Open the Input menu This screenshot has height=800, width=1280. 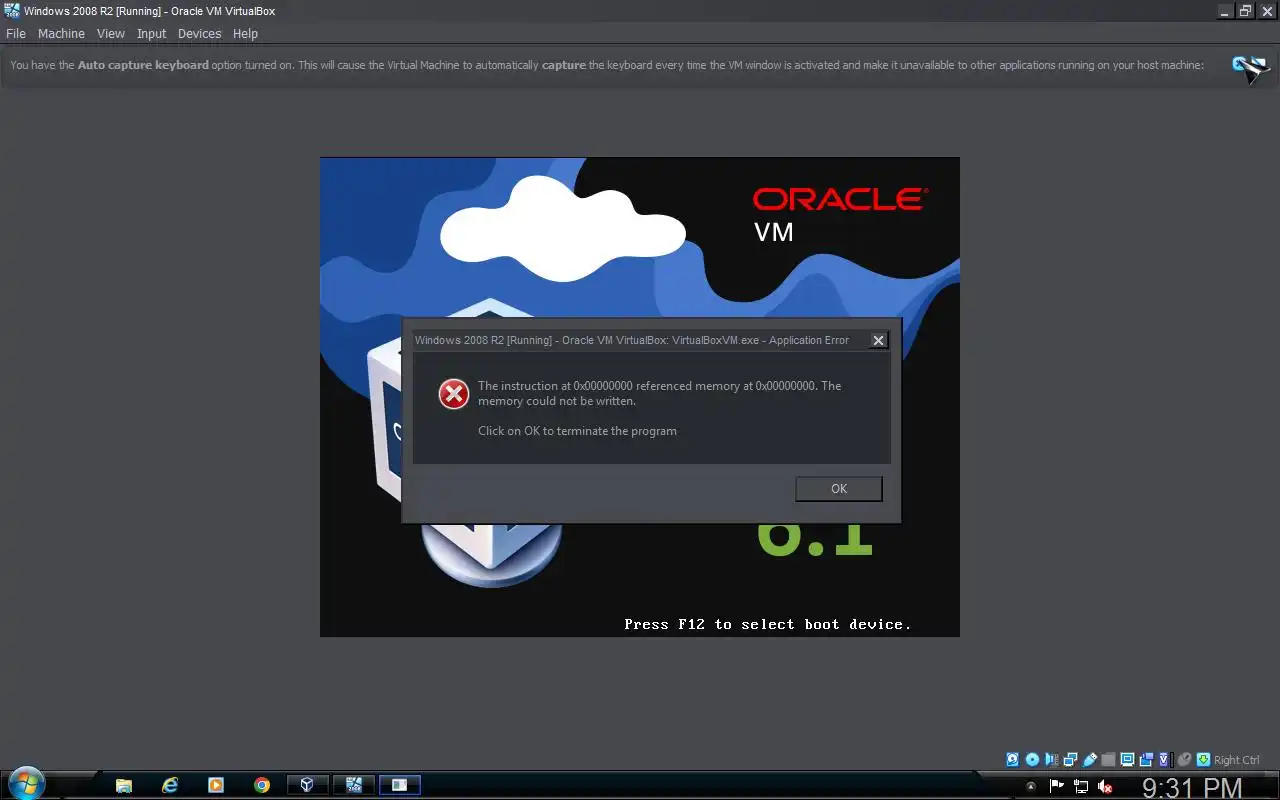[151, 33]
